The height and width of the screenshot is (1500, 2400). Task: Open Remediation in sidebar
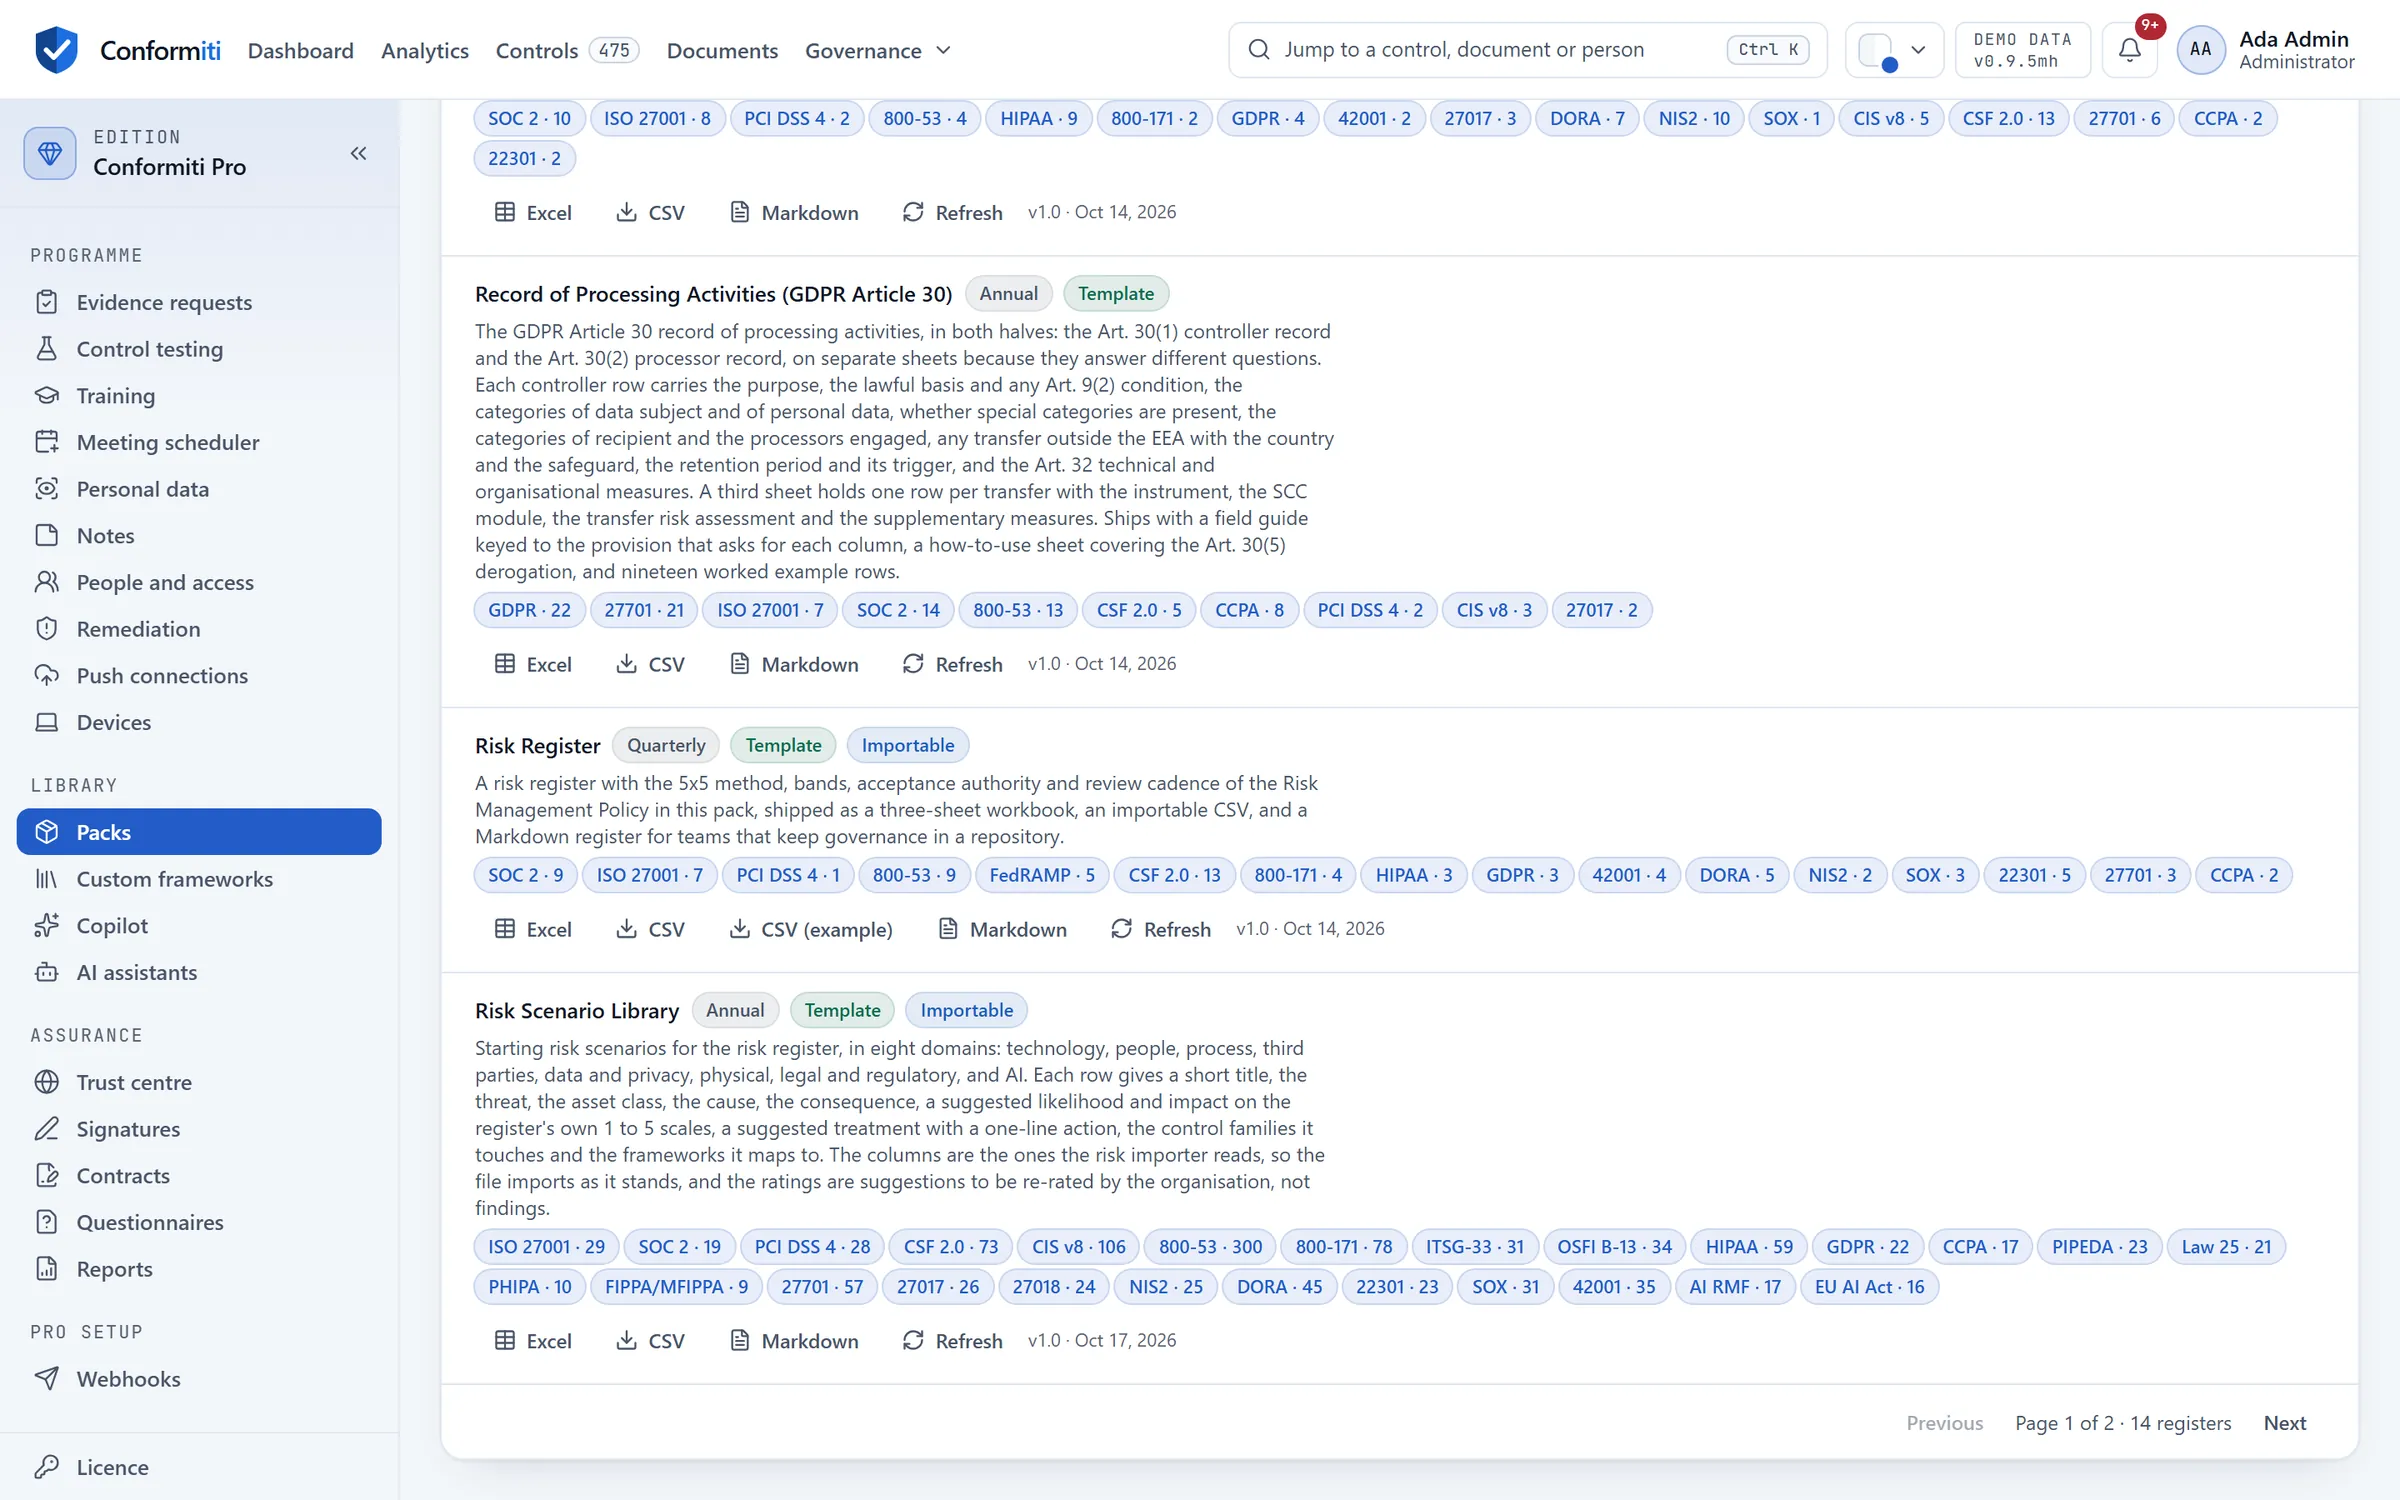pyautogui.click(x=199, y=629)
